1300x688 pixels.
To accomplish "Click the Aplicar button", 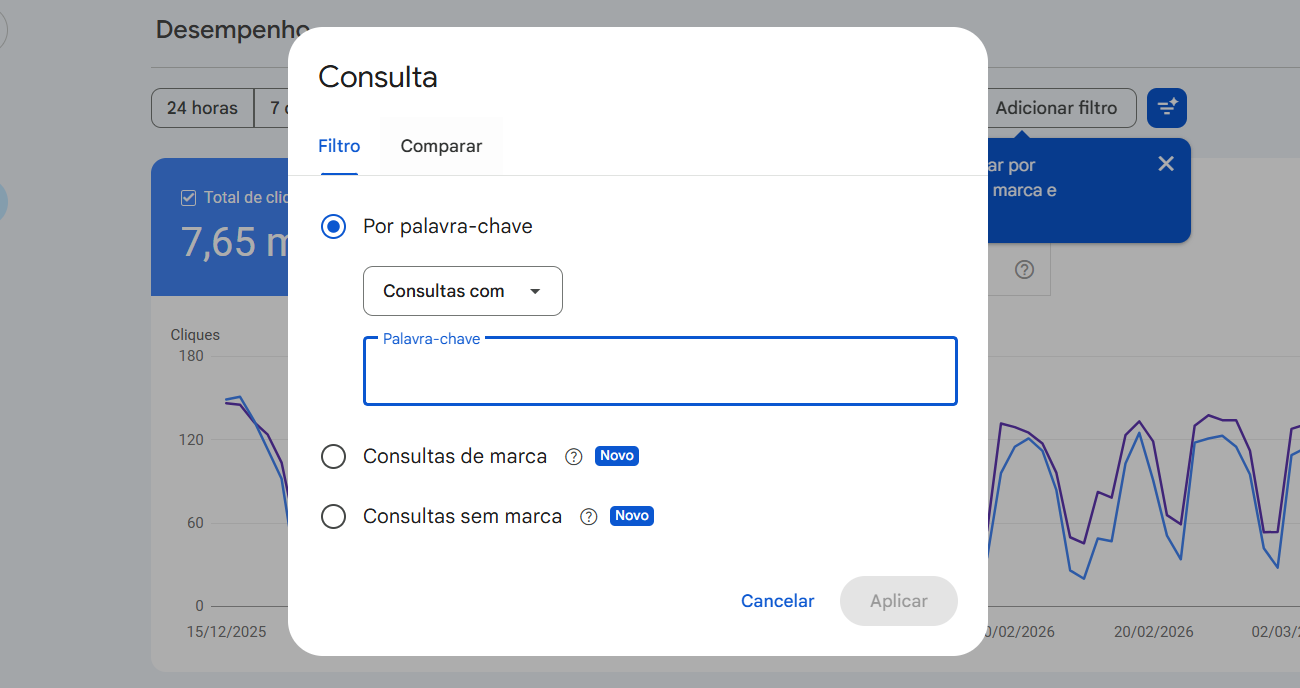I will point(898,601).
